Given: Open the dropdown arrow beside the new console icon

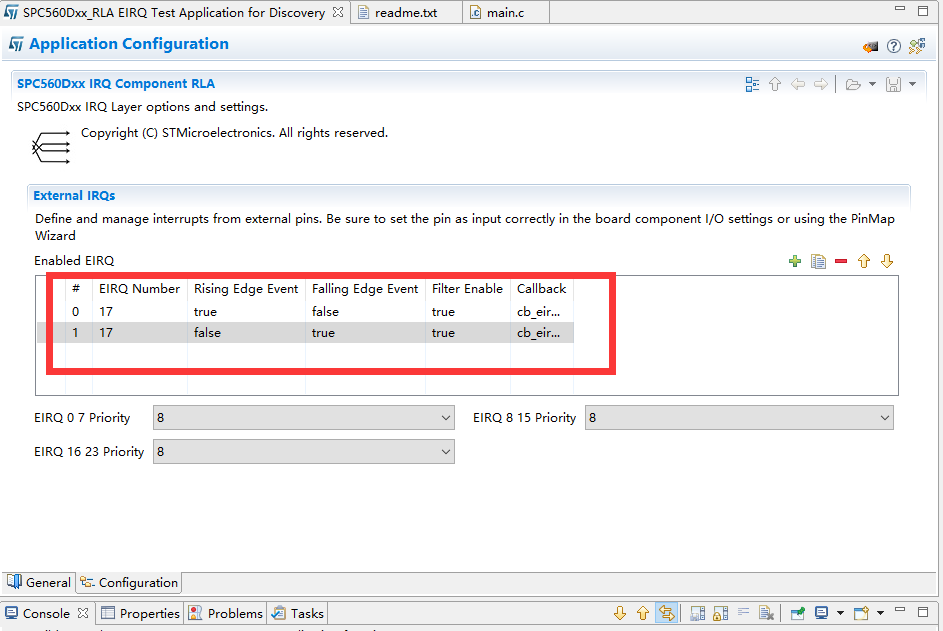Looking at the screenshot, I should pyautogui.click(x=880, y=613).
